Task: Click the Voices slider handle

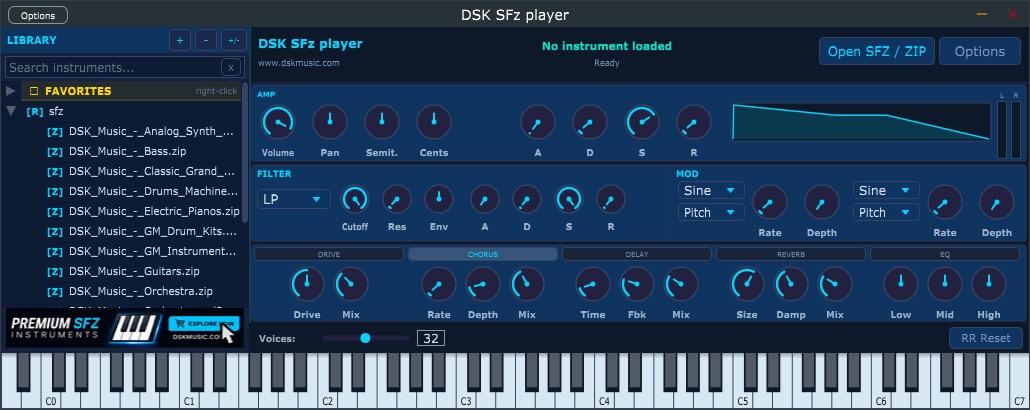Action: pos(365,338)
